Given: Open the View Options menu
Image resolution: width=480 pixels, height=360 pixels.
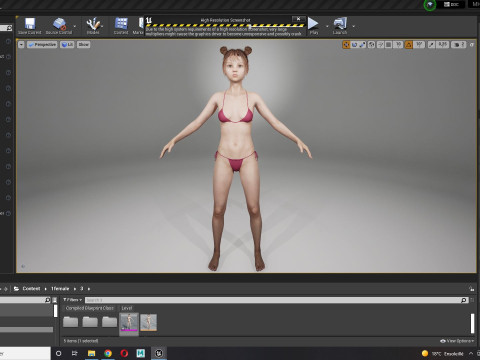Looking at the screenshot, I should click(x=457, y=341).
